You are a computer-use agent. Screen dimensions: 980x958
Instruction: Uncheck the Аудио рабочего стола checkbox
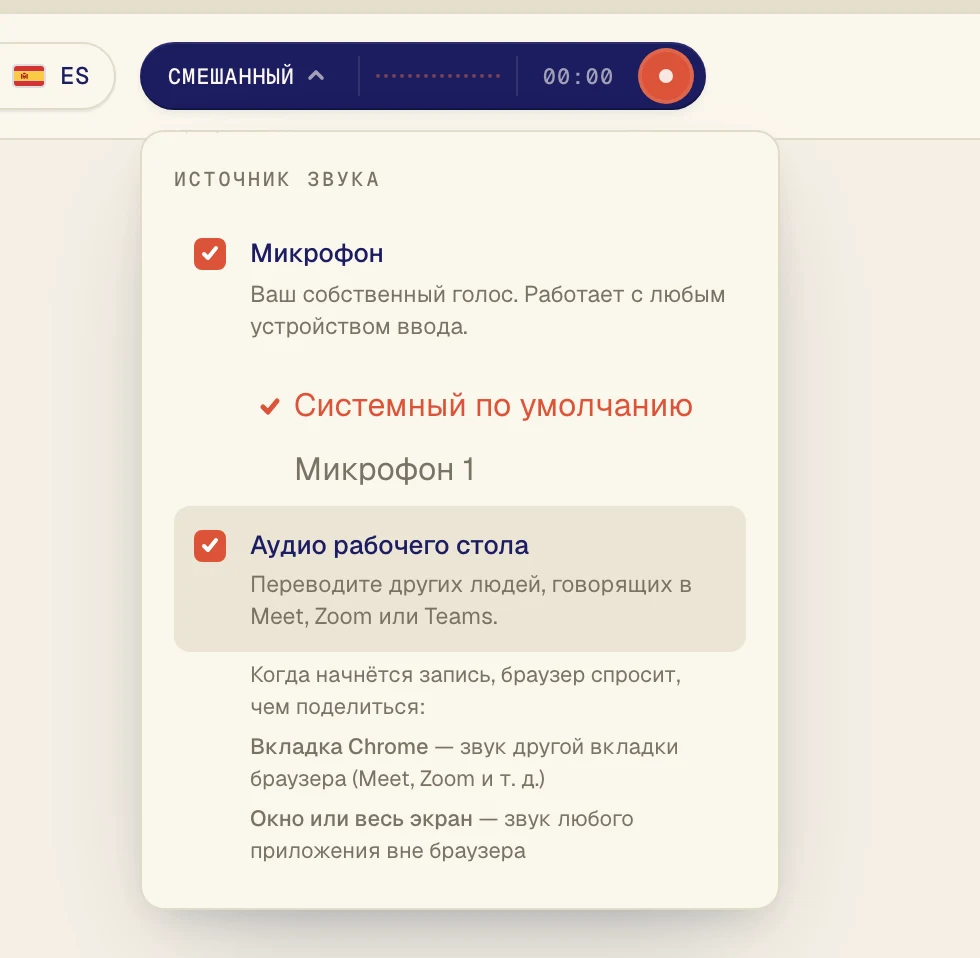tap(210, 546)
